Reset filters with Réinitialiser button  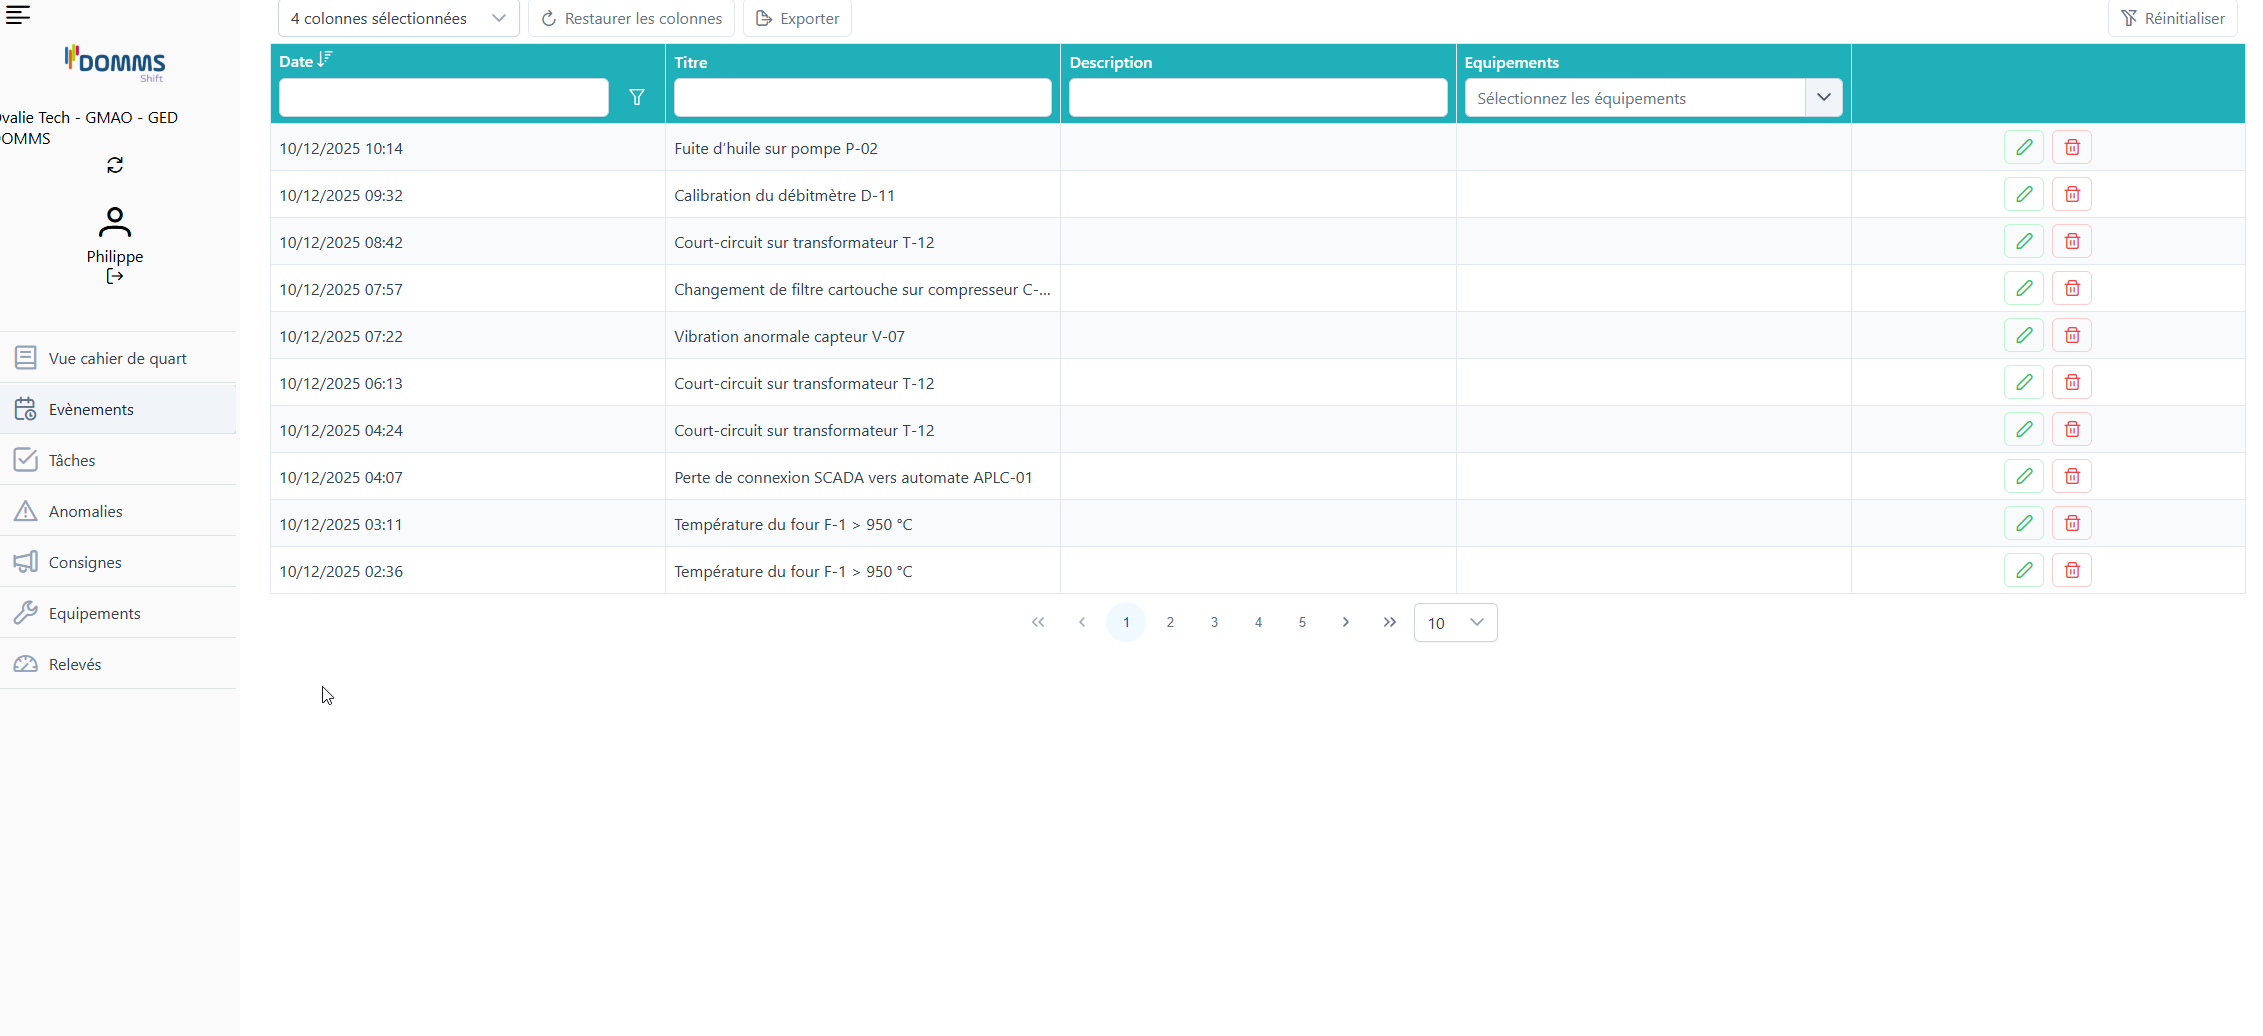(2172, 19)
